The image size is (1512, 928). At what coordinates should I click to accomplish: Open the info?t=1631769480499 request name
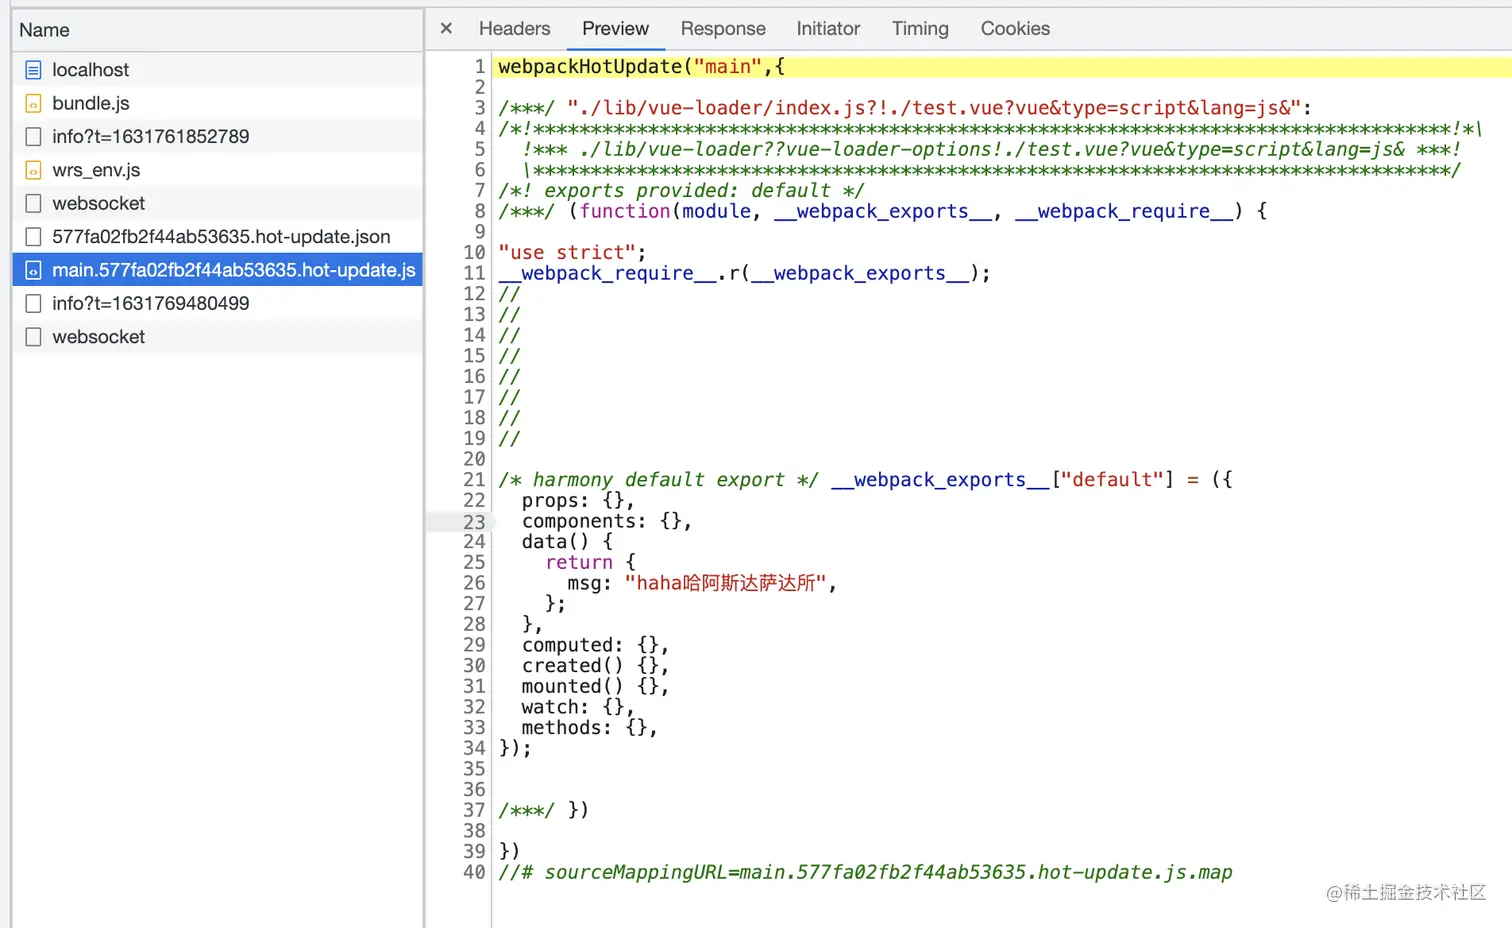pos(151,303)
